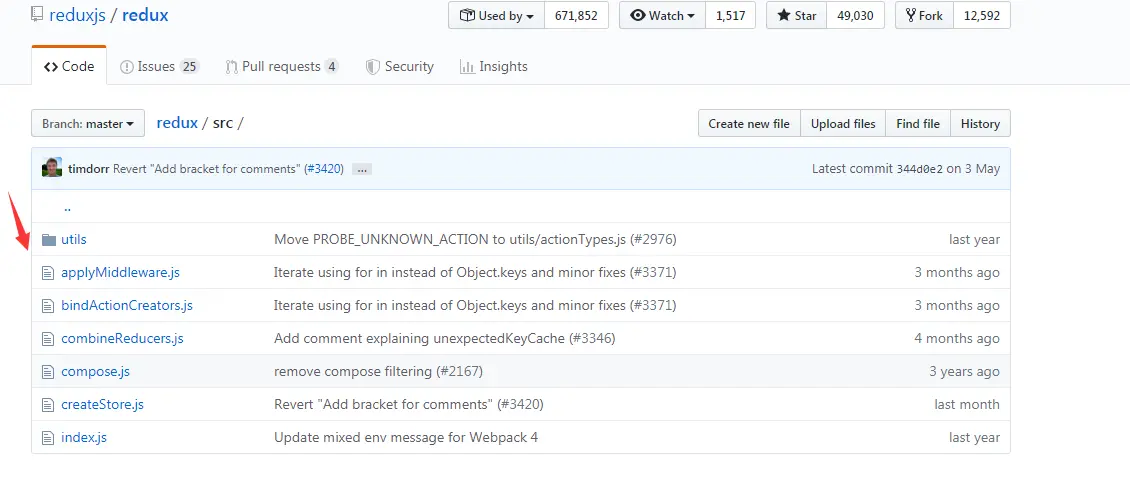Switch to the Pull requests tab
Screen dimensions: 1130x500
(282, 66)
